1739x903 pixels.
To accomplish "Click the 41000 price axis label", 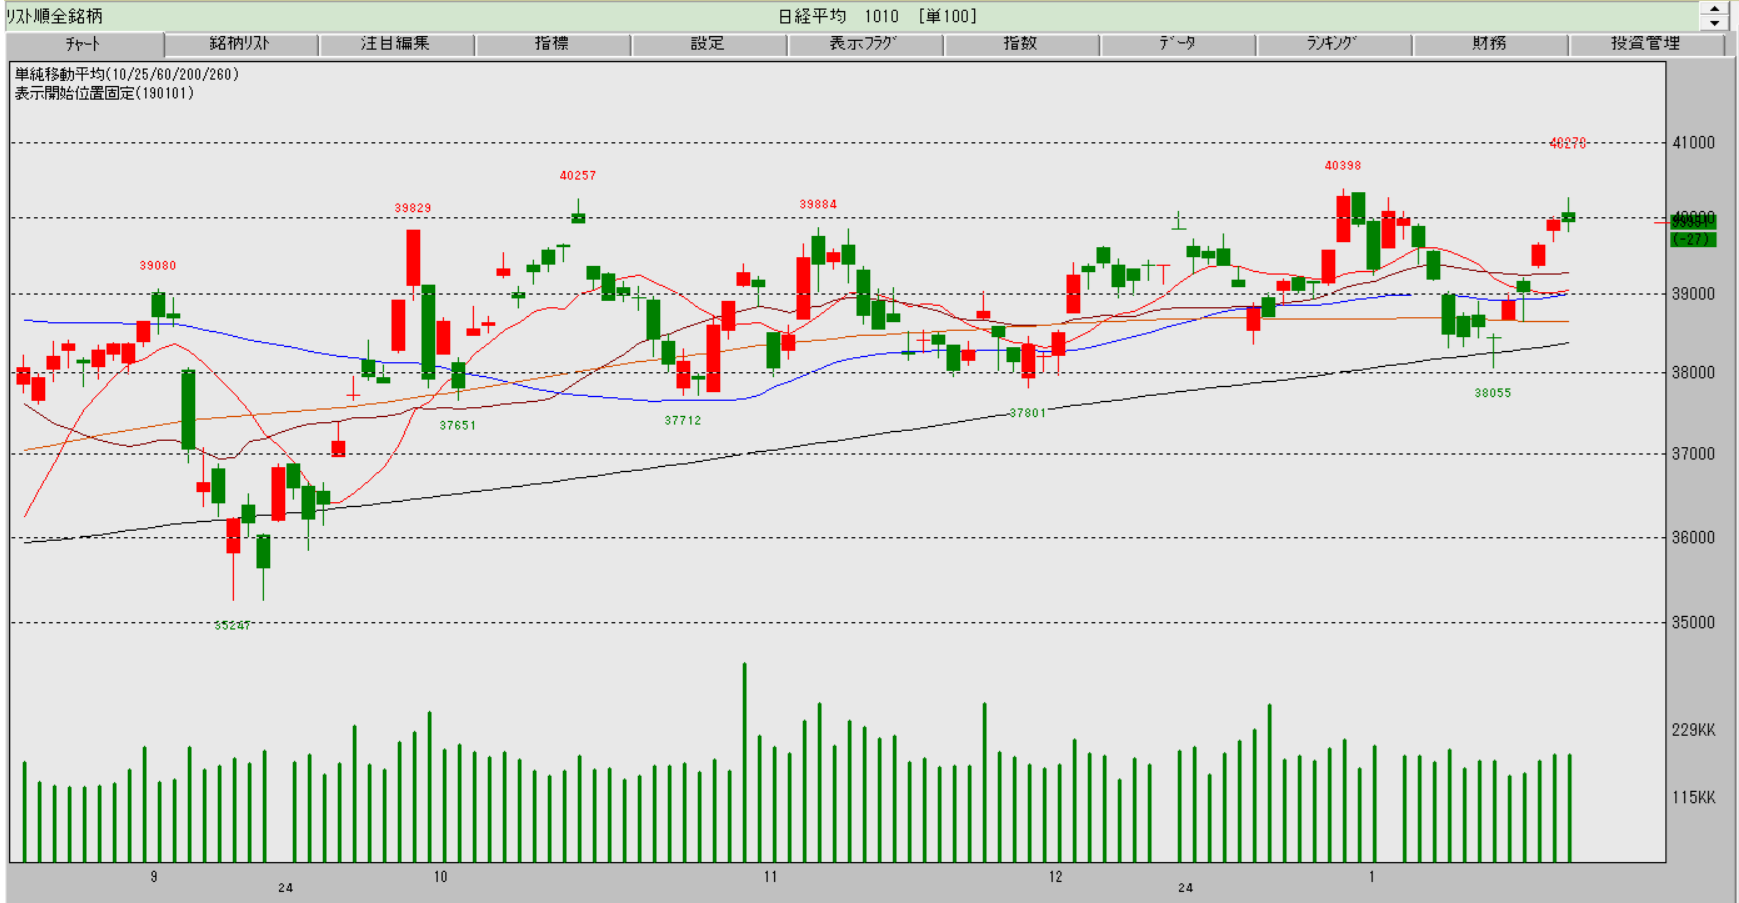I will [1694, 143].
